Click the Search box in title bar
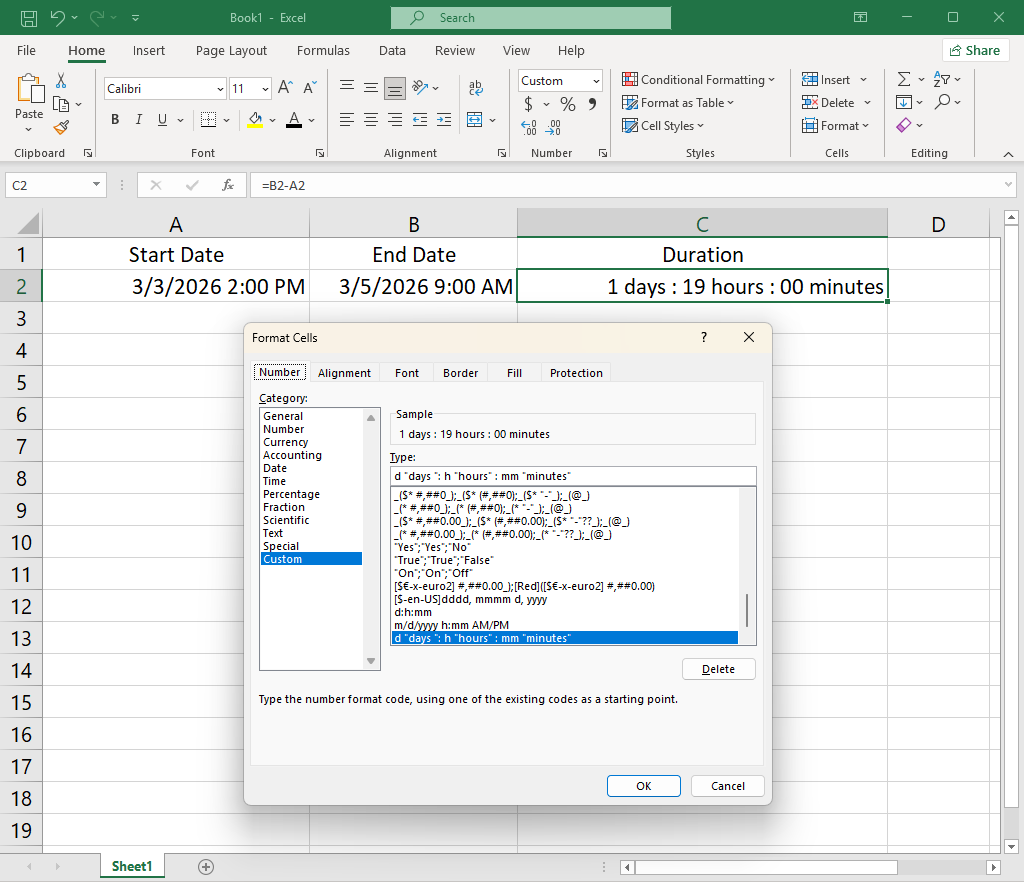Screen dimensions: 1024x882 point(531,18)
